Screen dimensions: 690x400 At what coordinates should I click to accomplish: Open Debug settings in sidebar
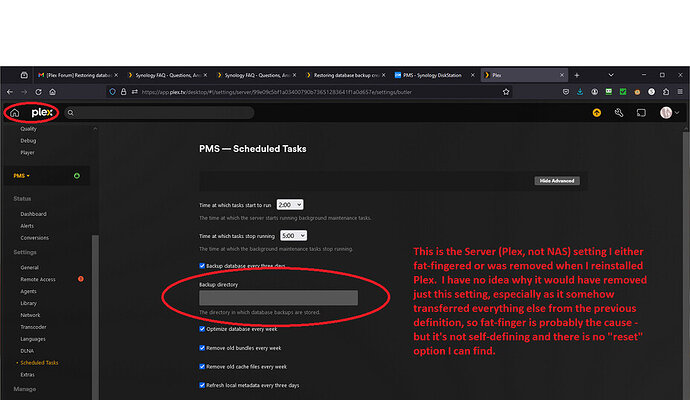point(28,141)
